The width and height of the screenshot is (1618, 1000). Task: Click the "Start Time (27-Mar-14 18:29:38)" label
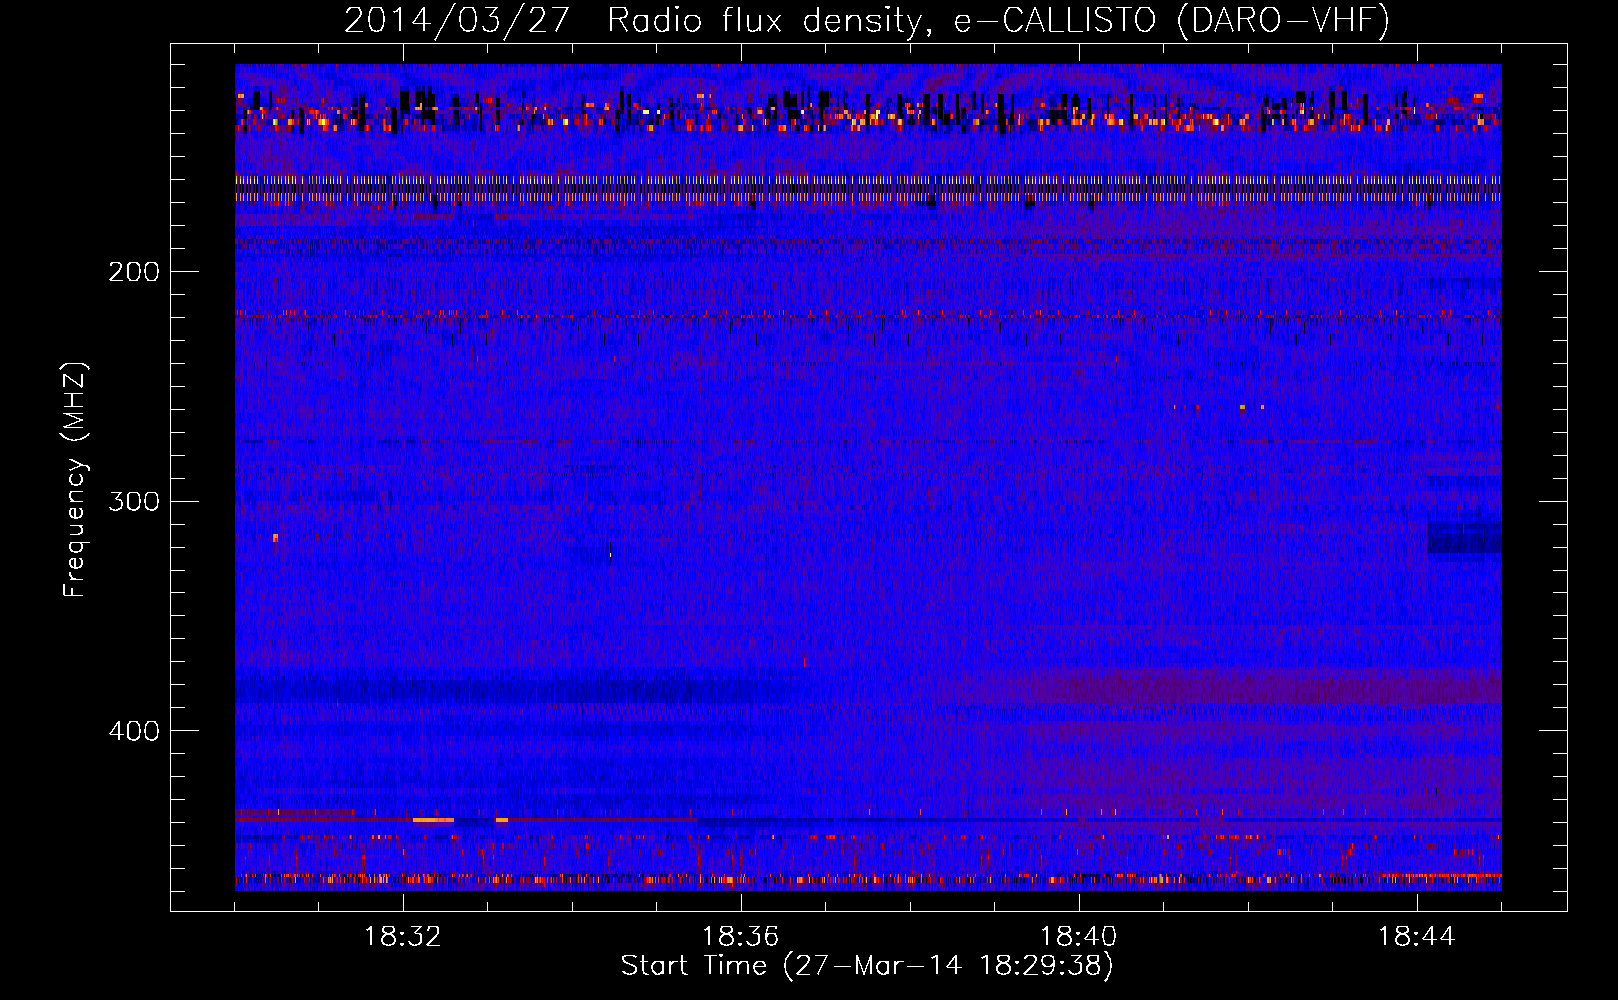[867, 966]
